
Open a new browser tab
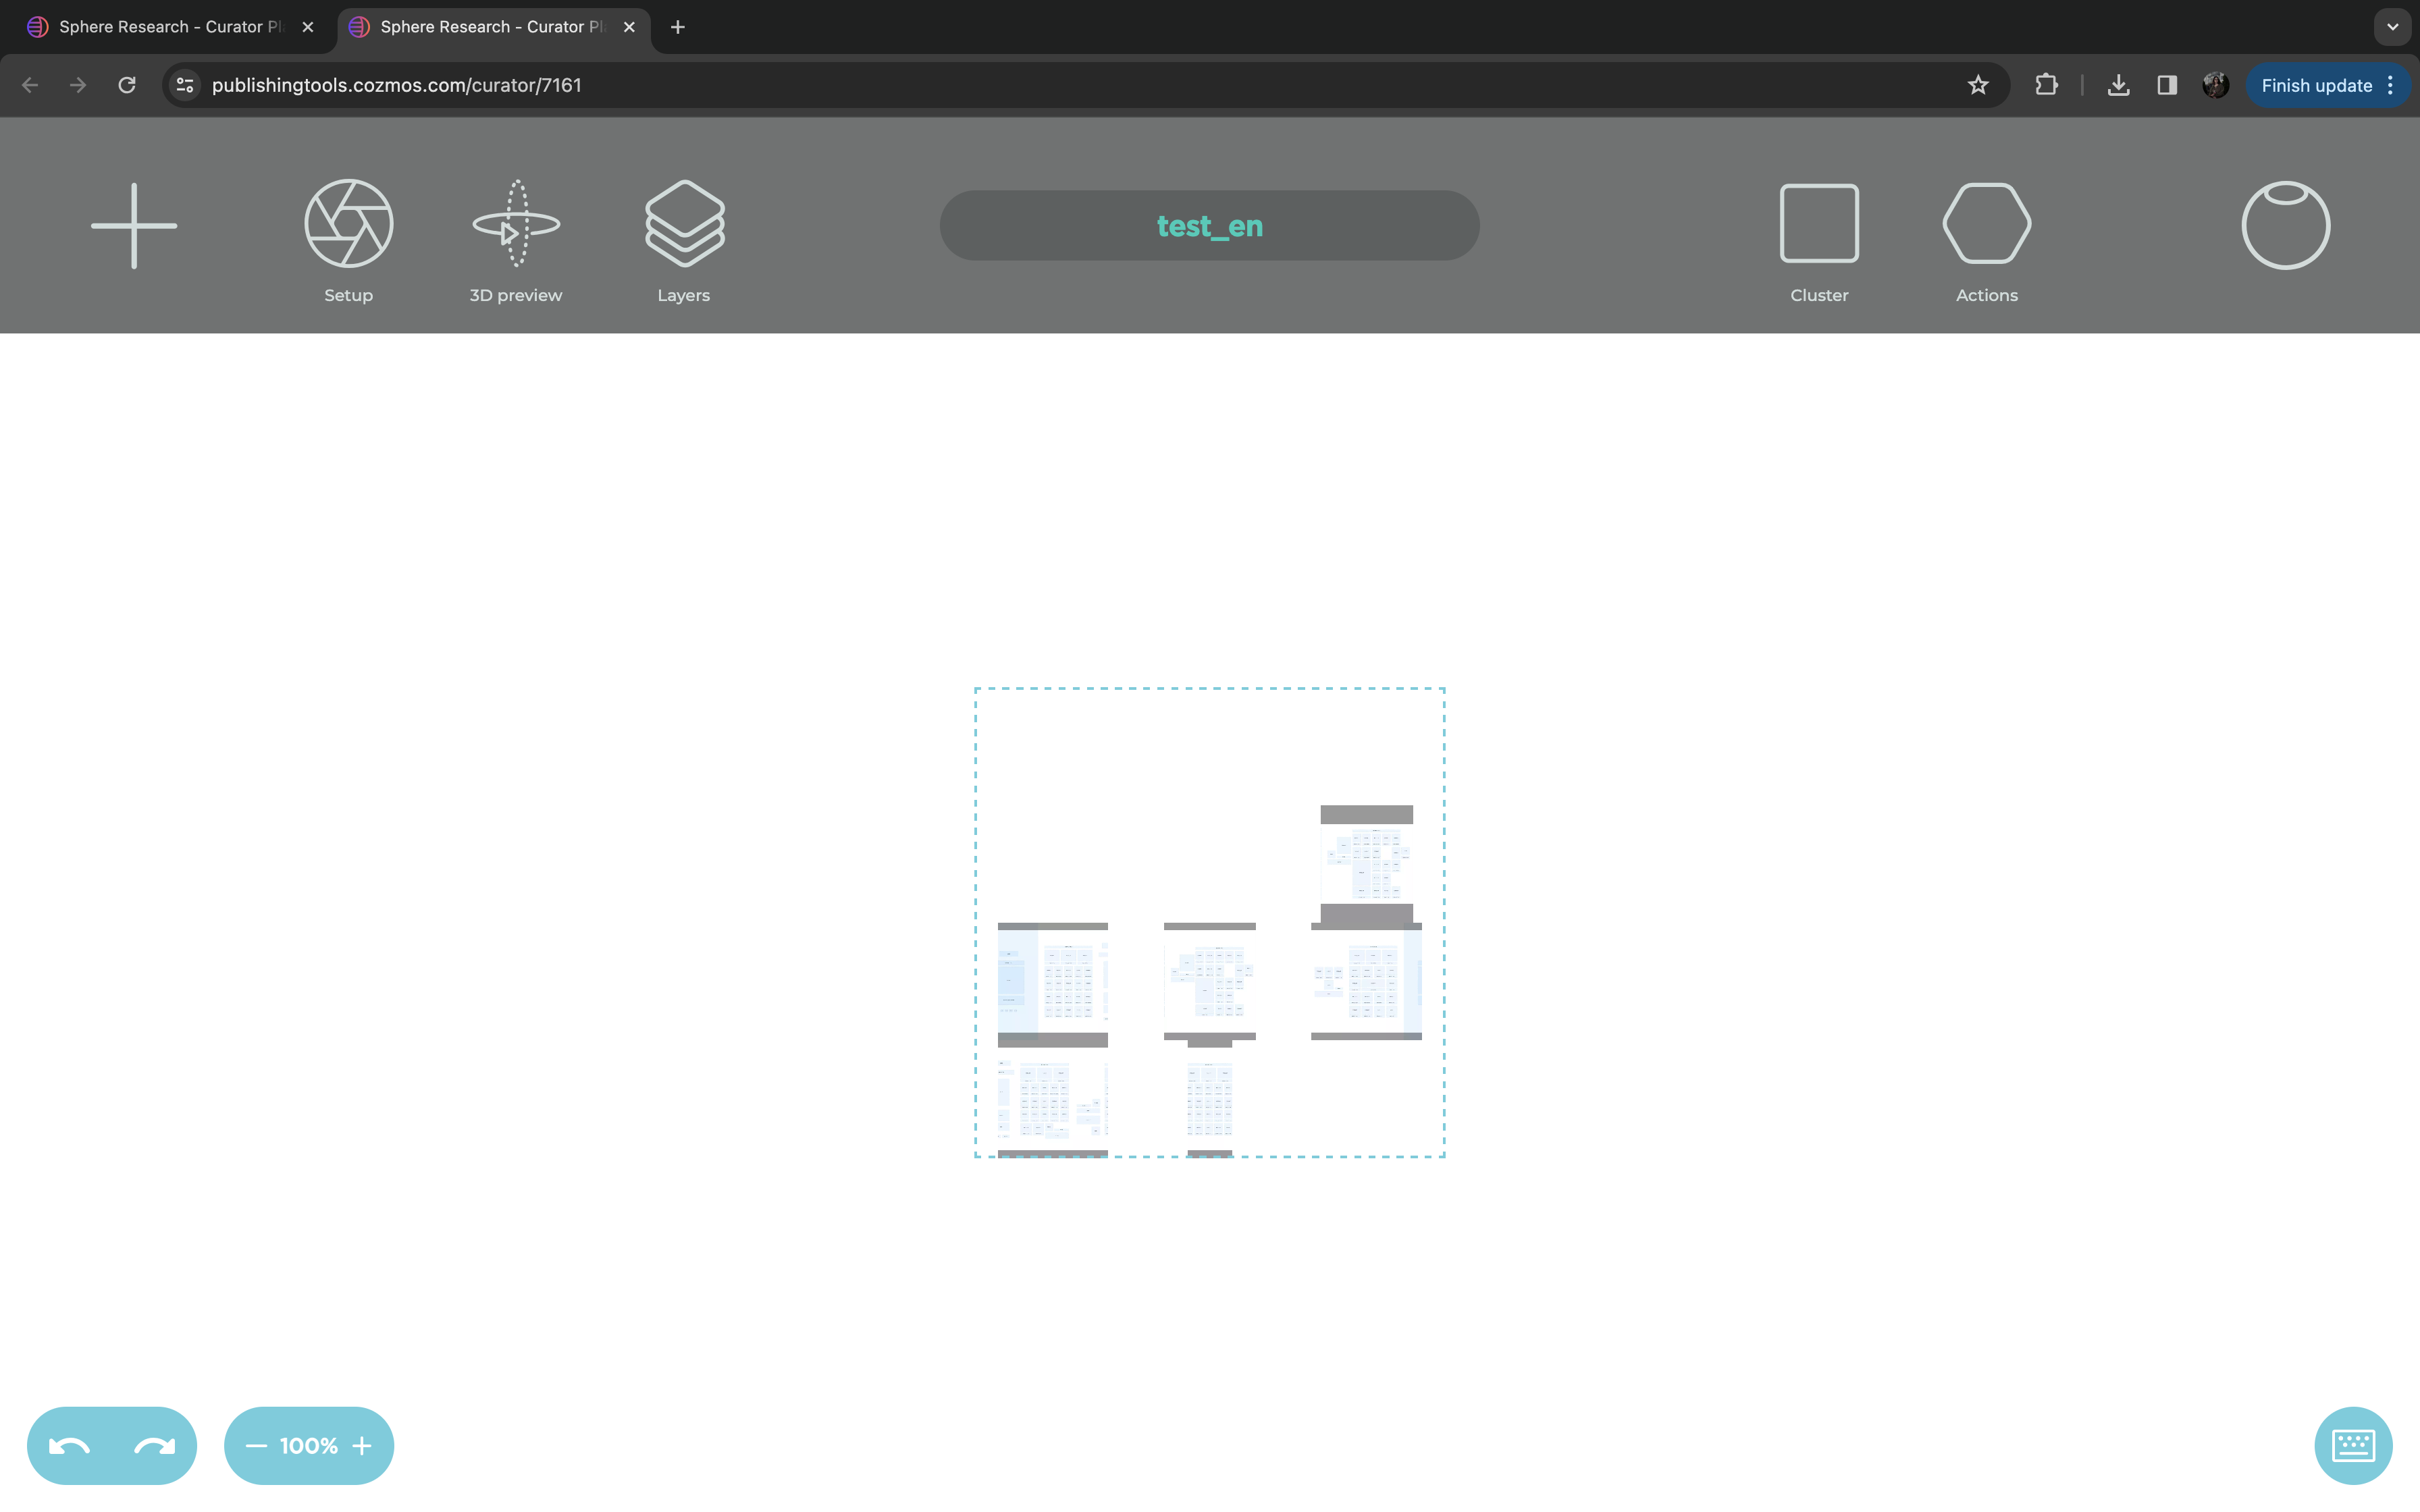click(x=678, y=27)
